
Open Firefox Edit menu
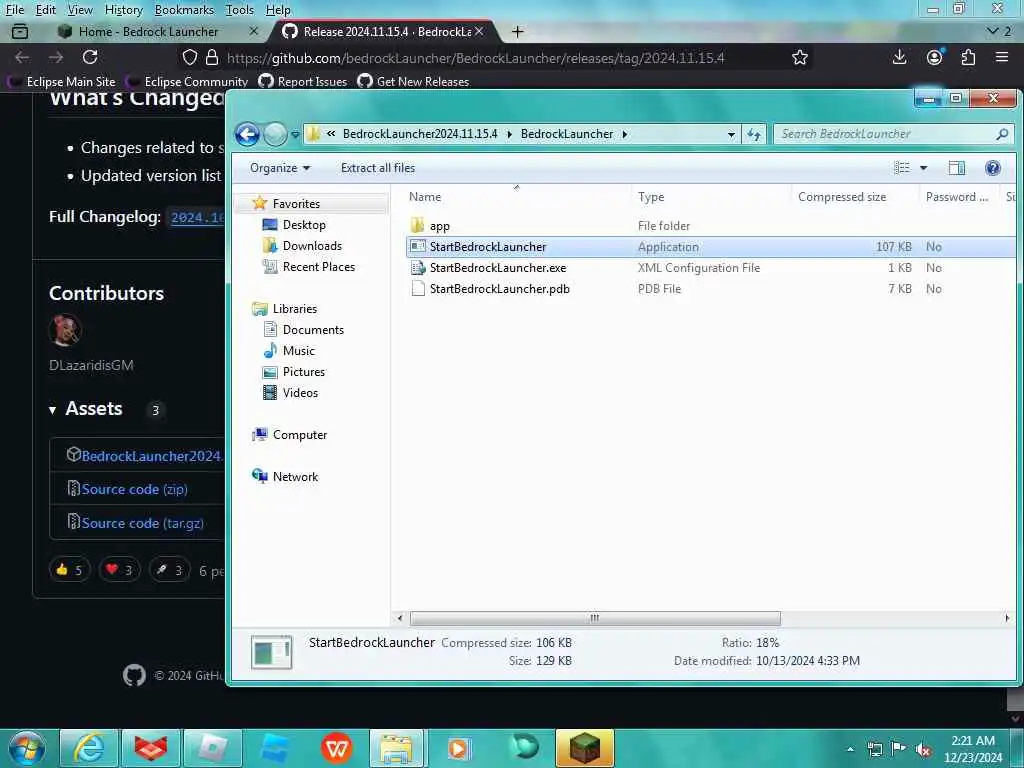pos(45,10)
